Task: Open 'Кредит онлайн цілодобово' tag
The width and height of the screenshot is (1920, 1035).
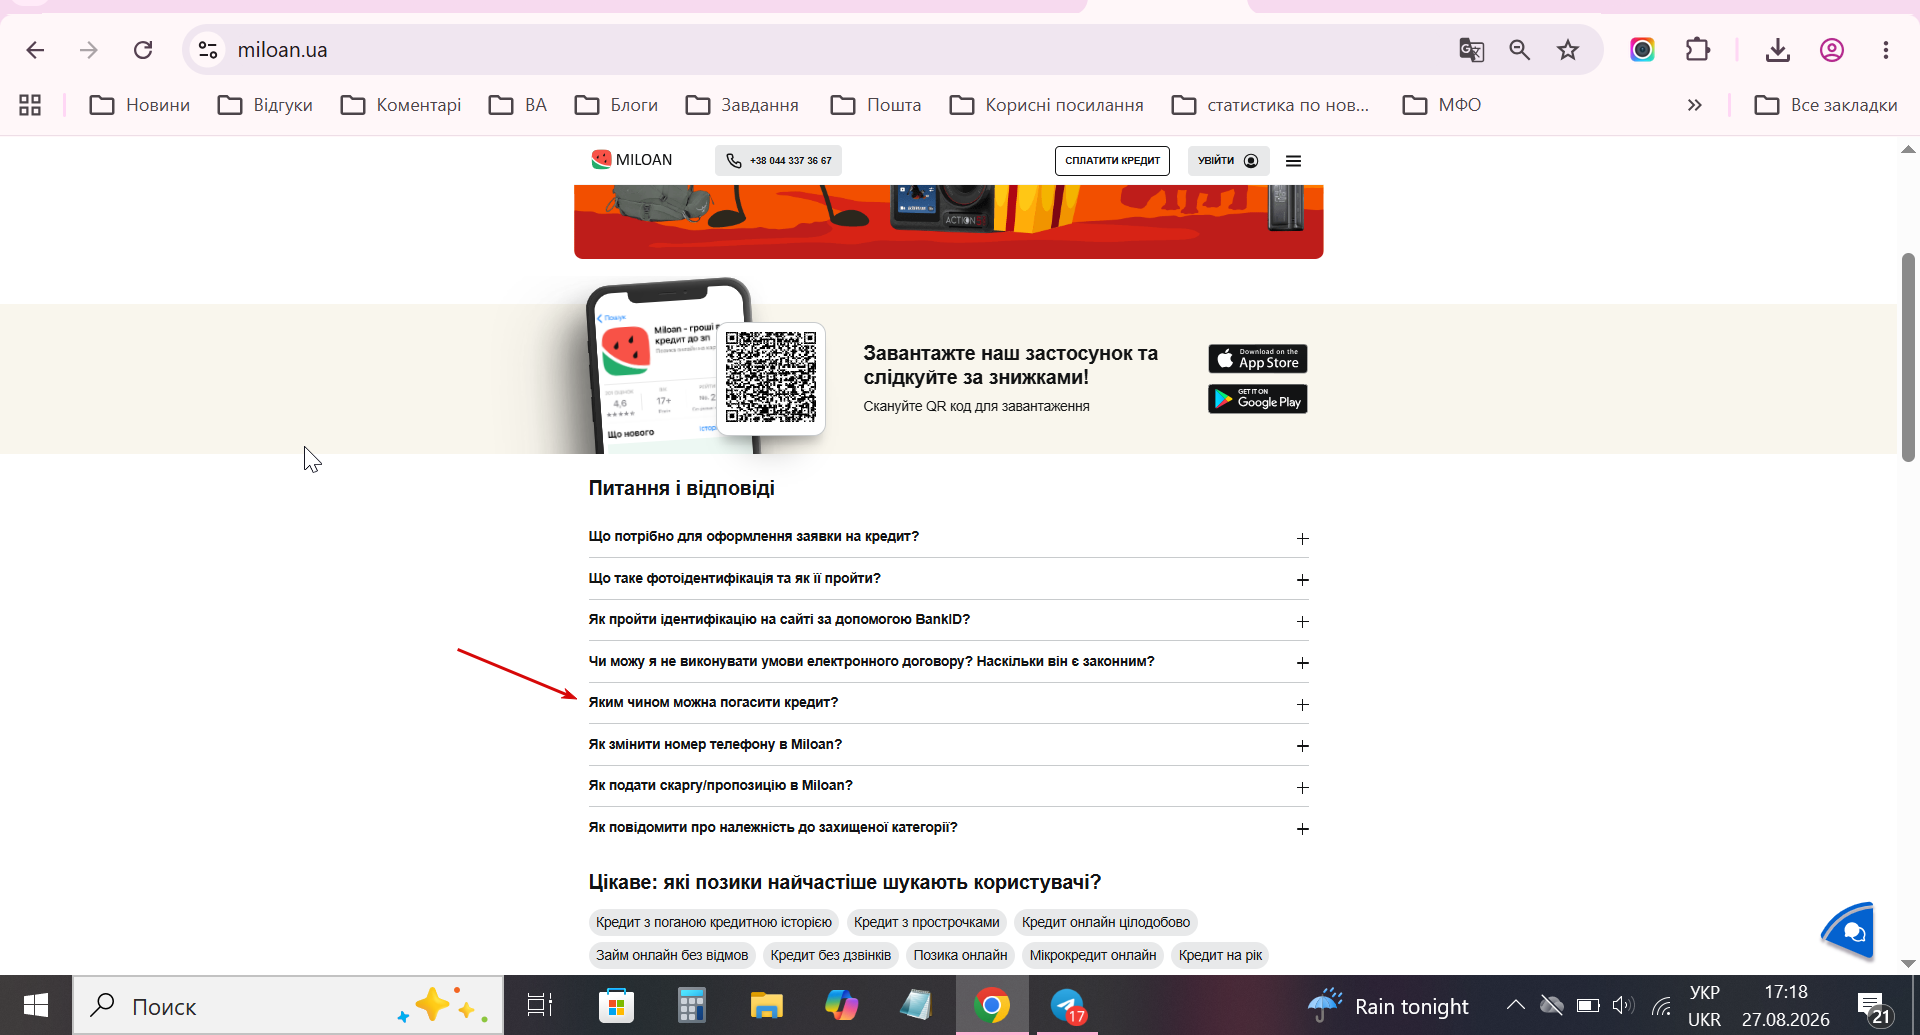Action: point(1106,922)
